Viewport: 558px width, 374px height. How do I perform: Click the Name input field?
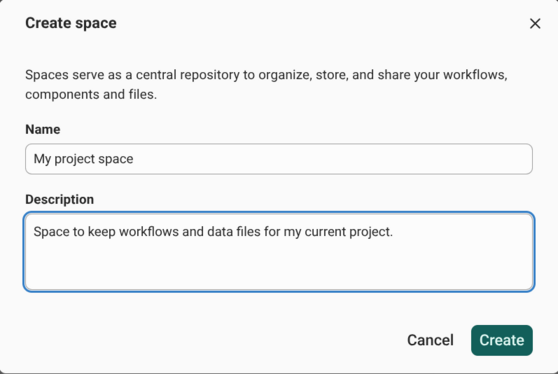tap(279, 159)
